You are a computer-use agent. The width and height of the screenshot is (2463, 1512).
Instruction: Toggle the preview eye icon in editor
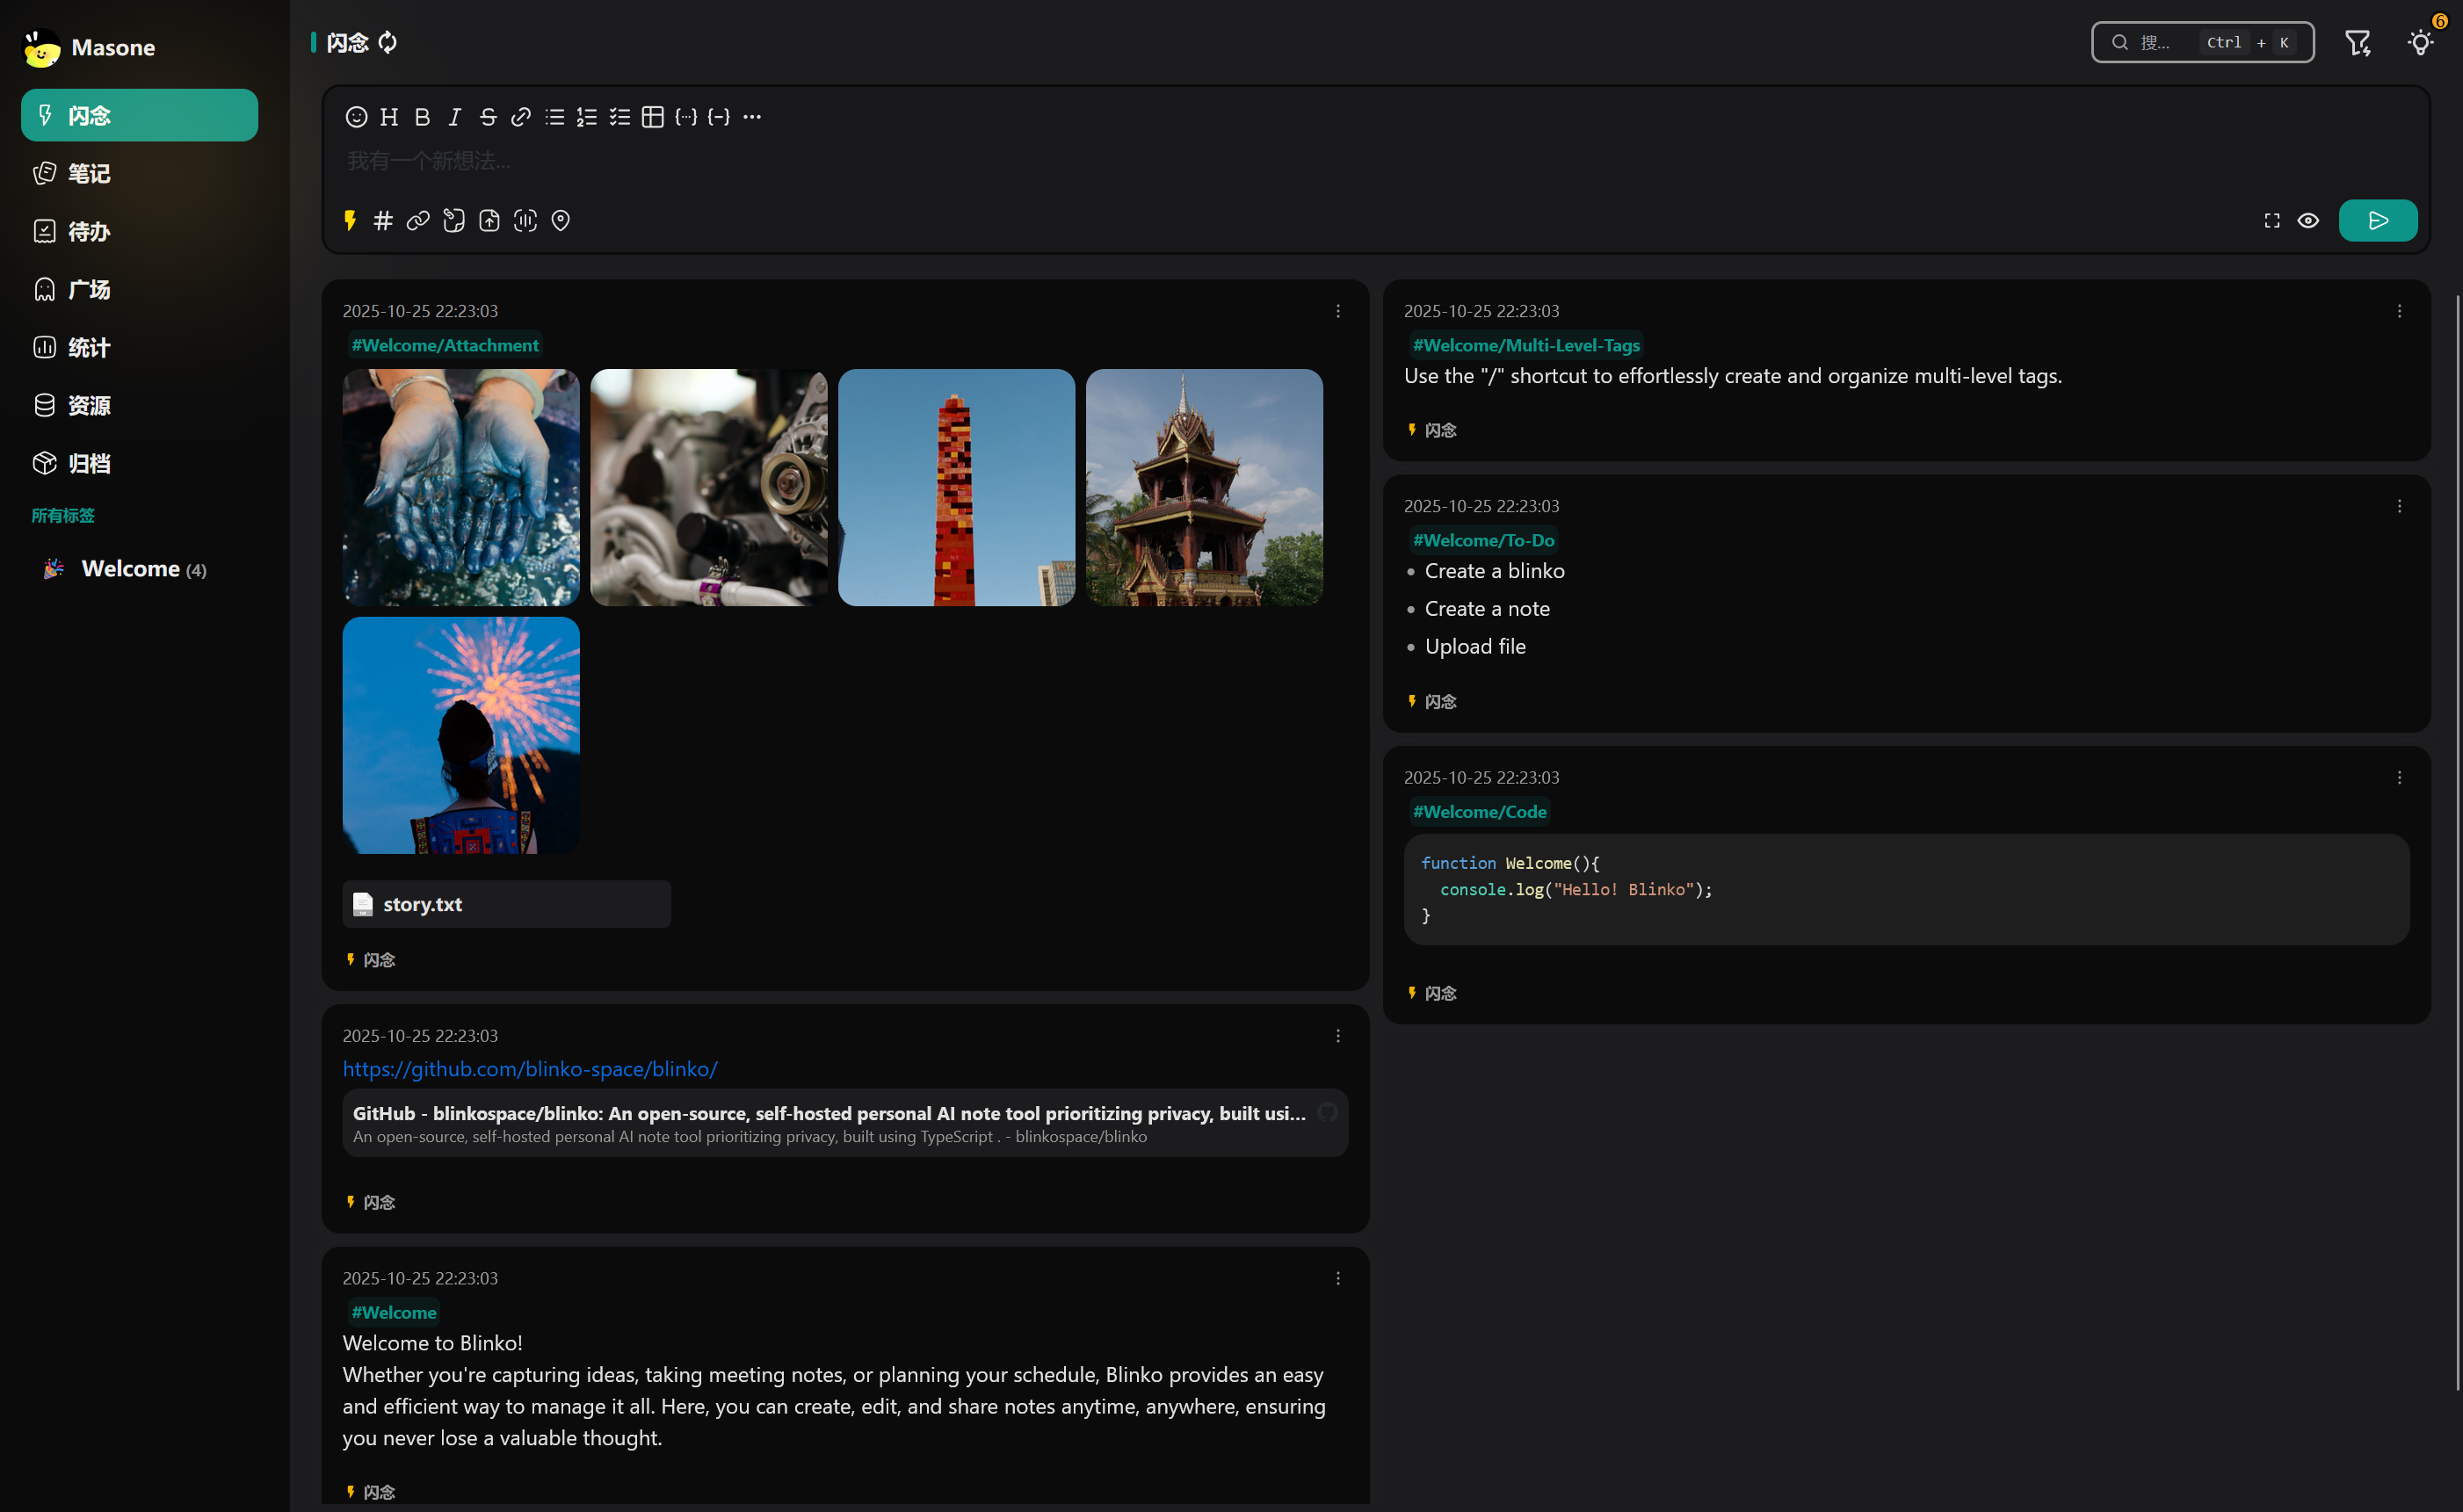pos(2308,220)
